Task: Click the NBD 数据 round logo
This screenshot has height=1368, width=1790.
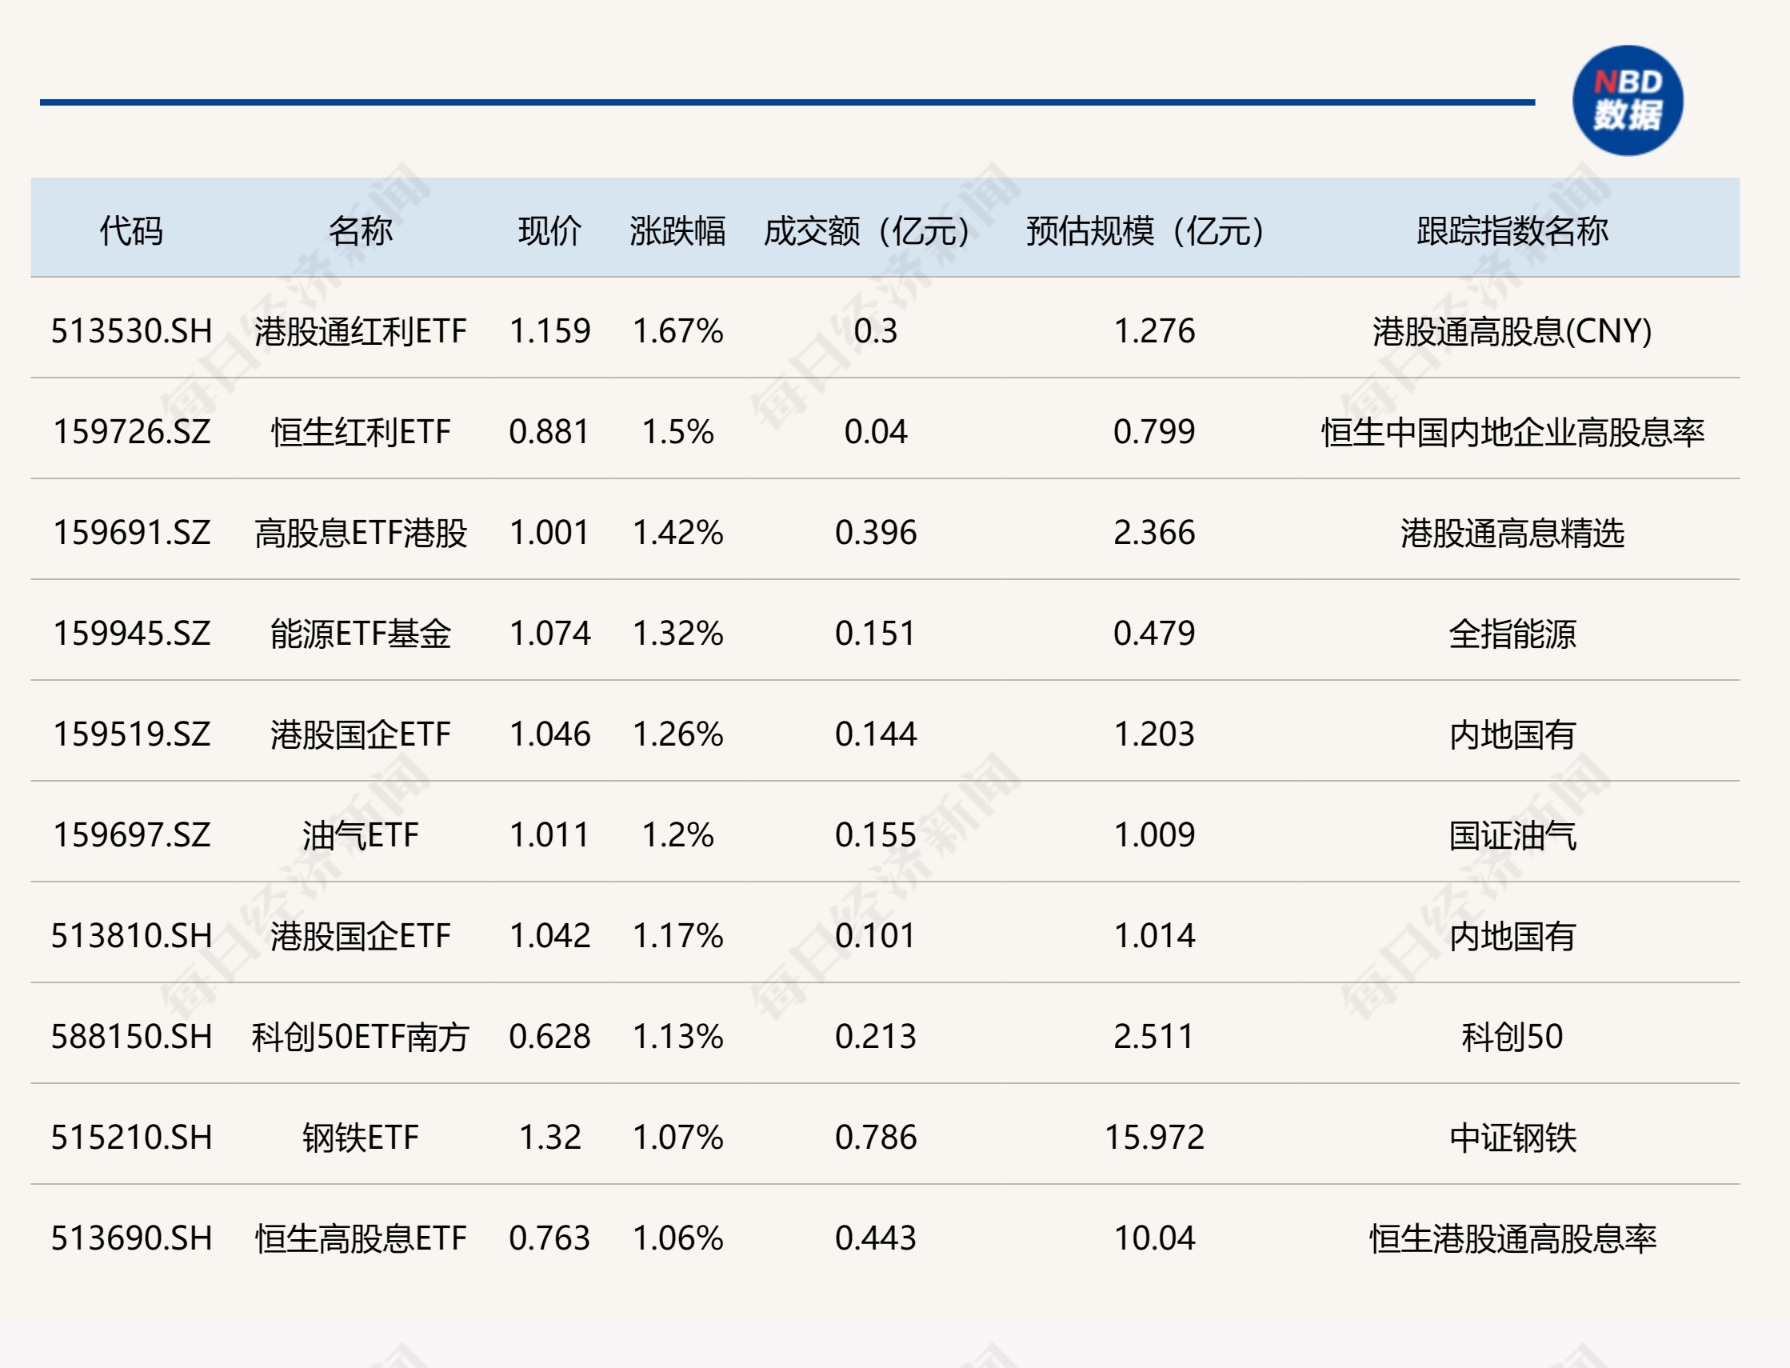Action: coord(1627,101)
